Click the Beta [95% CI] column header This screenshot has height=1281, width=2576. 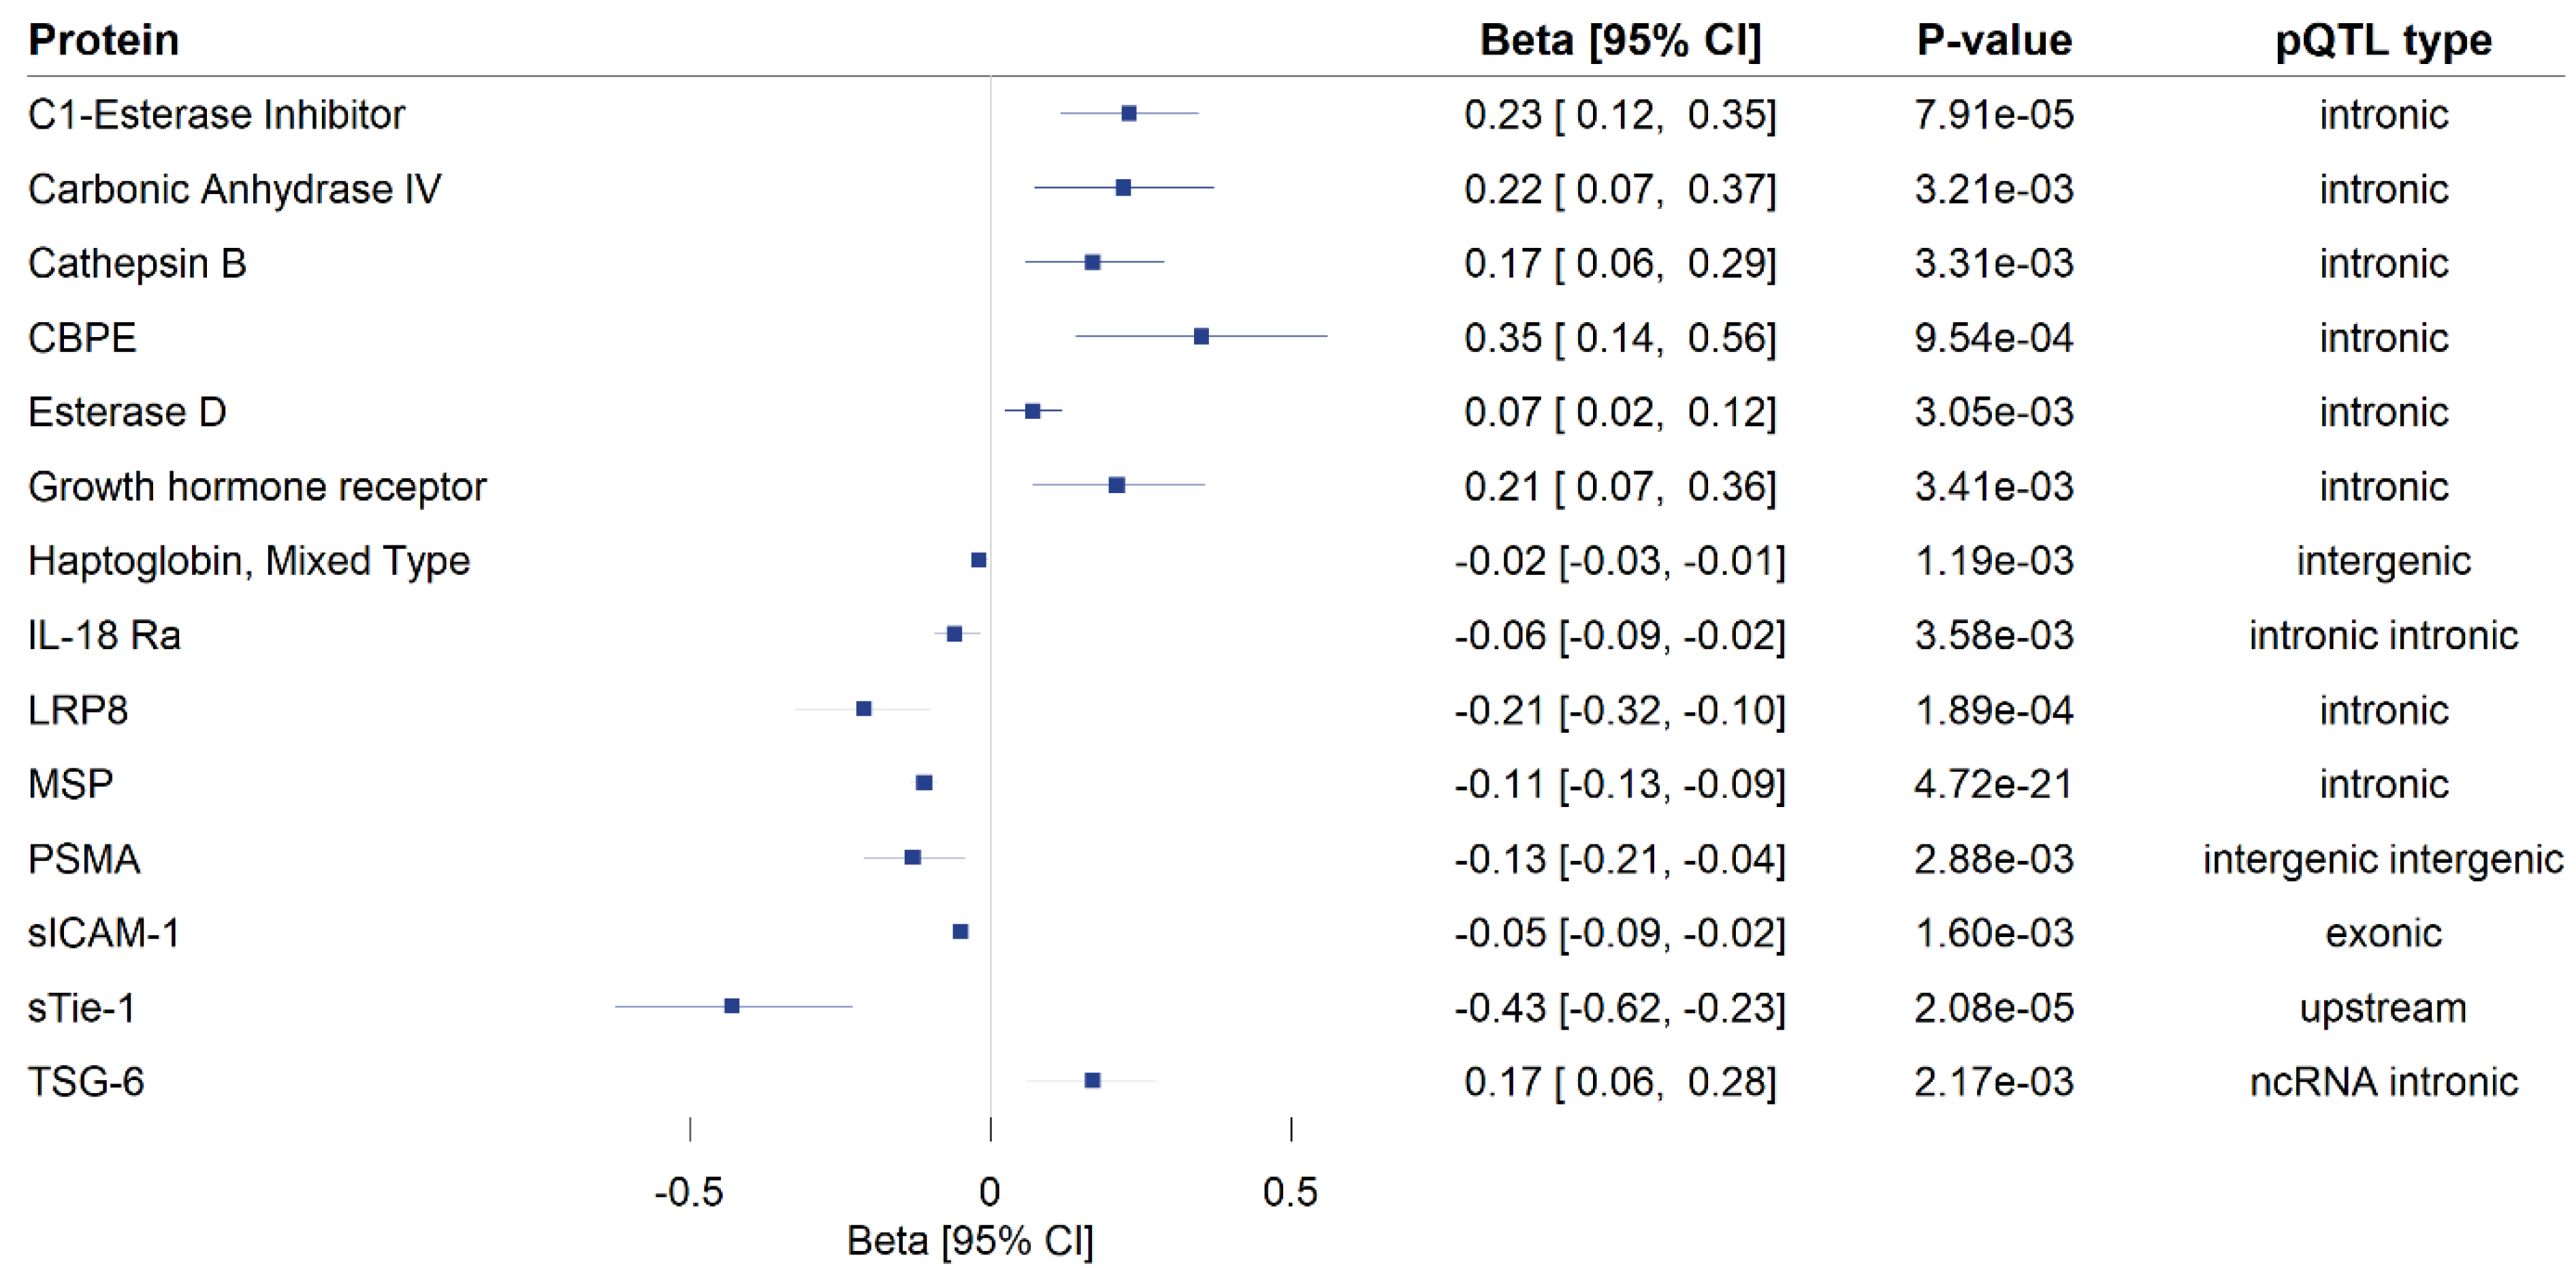1620,40
